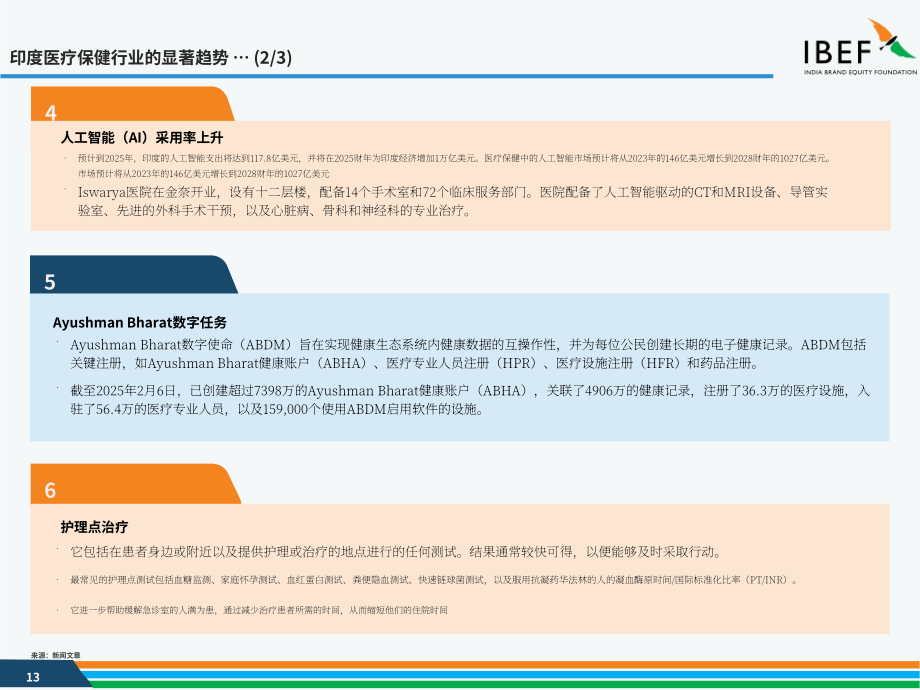
Task: Click the bullet starting 它包括在患者身边
Action: [x=397, y=552]
